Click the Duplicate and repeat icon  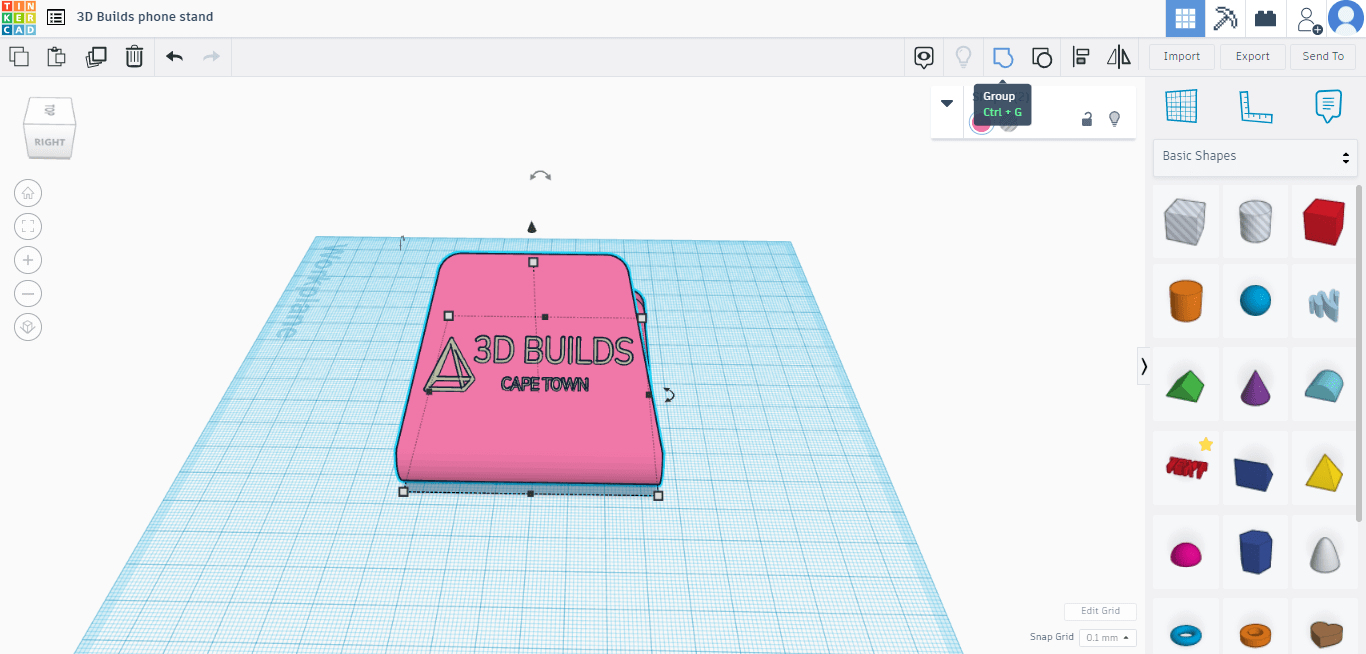tap(96, 57)
